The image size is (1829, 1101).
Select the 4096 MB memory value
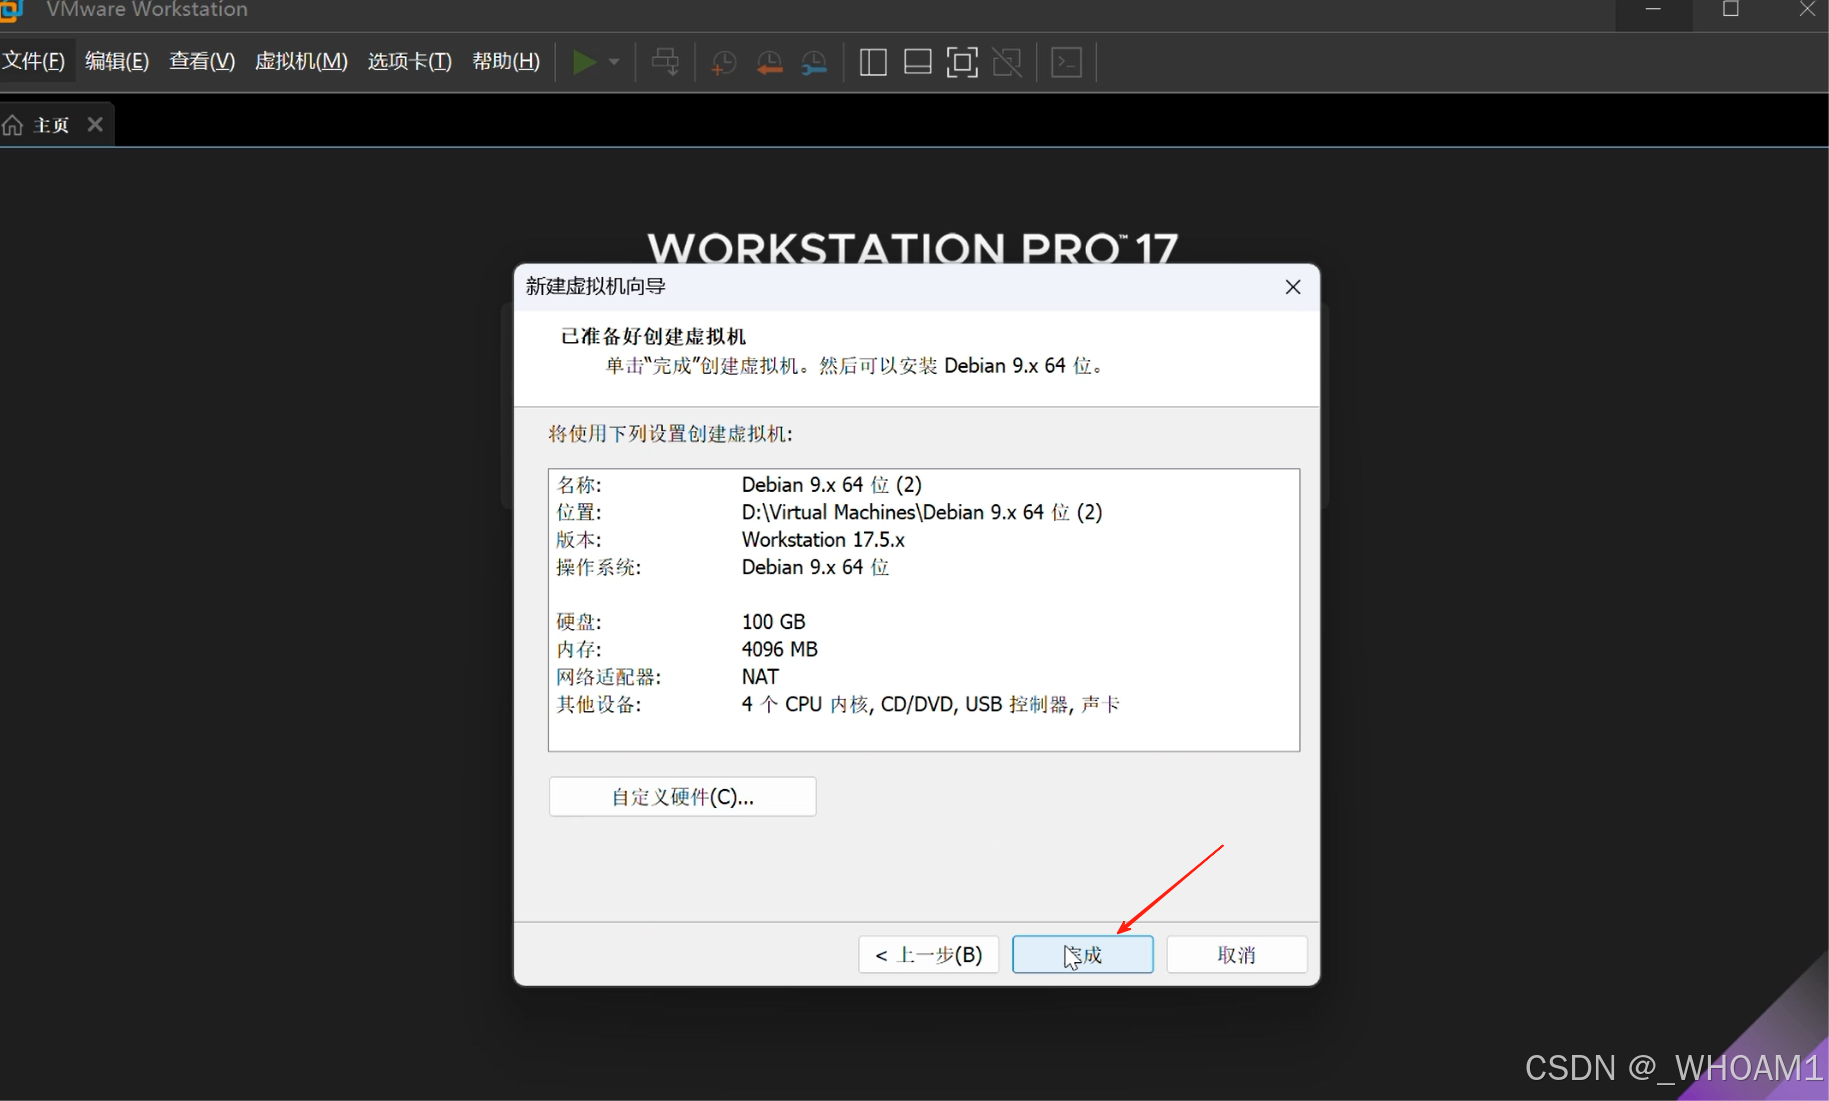(x=779, y=649)
